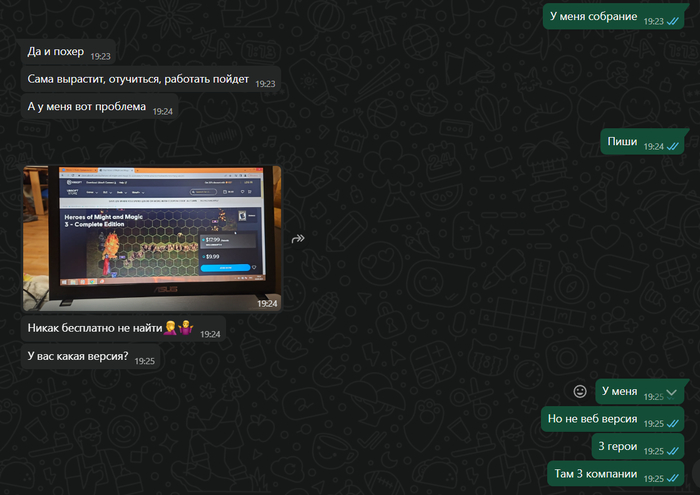
Task: Click the "А у меня вот проблема" message
Action: pos(86,108)
